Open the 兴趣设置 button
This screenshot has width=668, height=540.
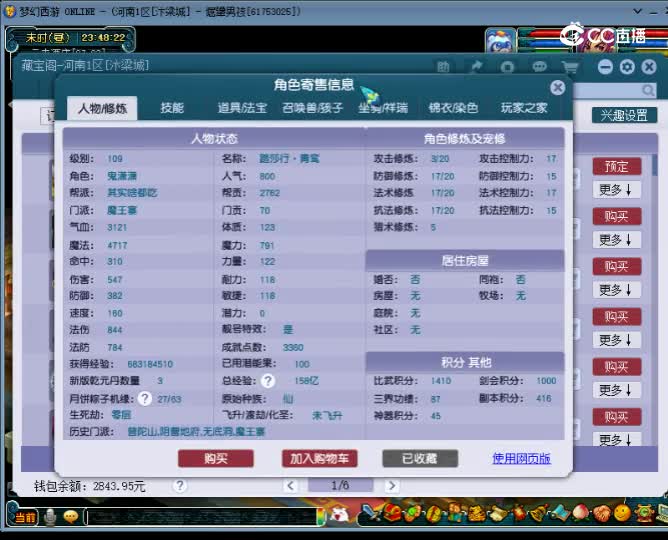point(624,115)
